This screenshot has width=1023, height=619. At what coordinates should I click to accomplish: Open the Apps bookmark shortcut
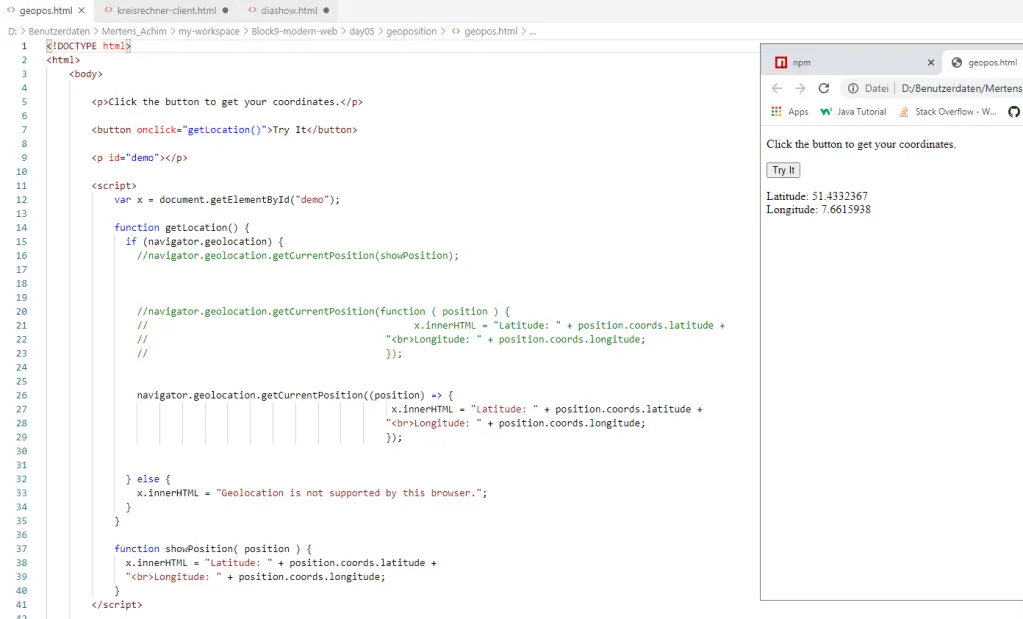coord(789,112)
